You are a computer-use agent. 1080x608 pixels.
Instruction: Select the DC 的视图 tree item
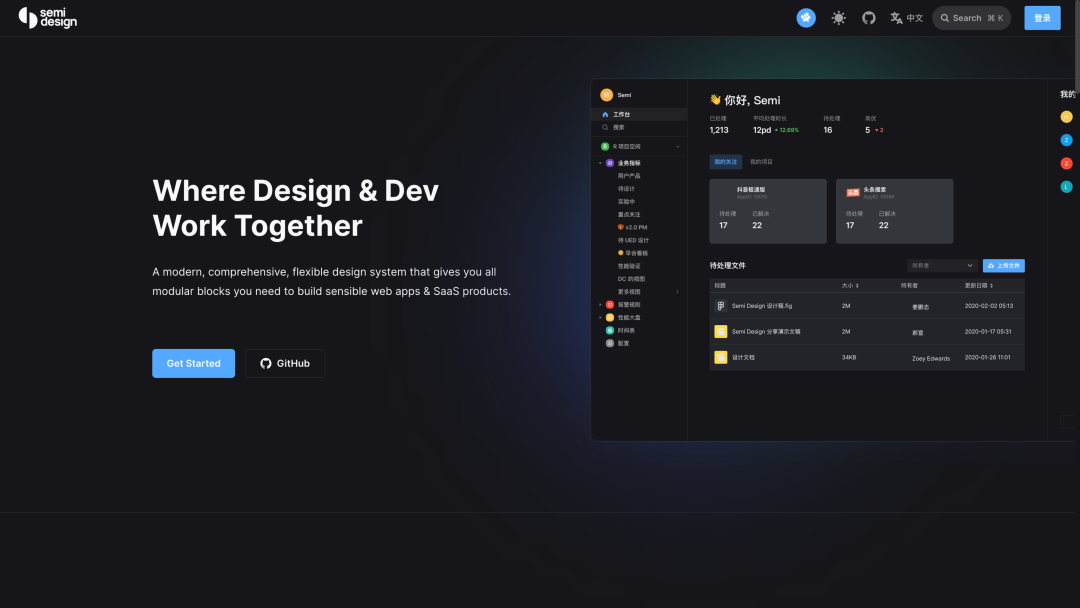click(631, 279)
